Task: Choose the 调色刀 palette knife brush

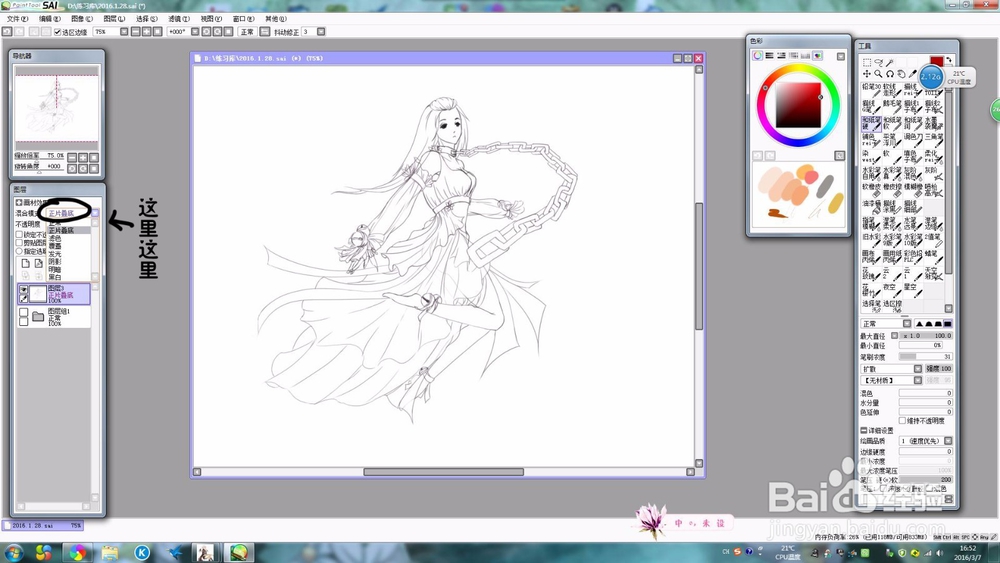Action: point(913,140)
